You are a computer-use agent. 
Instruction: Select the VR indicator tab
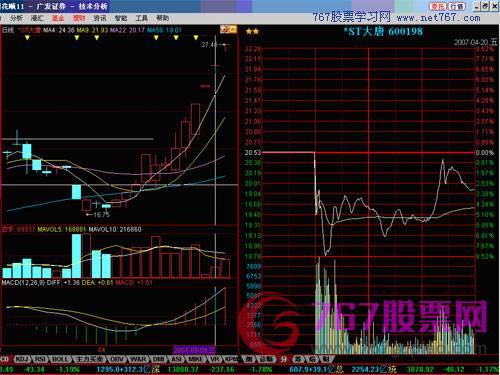click(x=215, y=359)
